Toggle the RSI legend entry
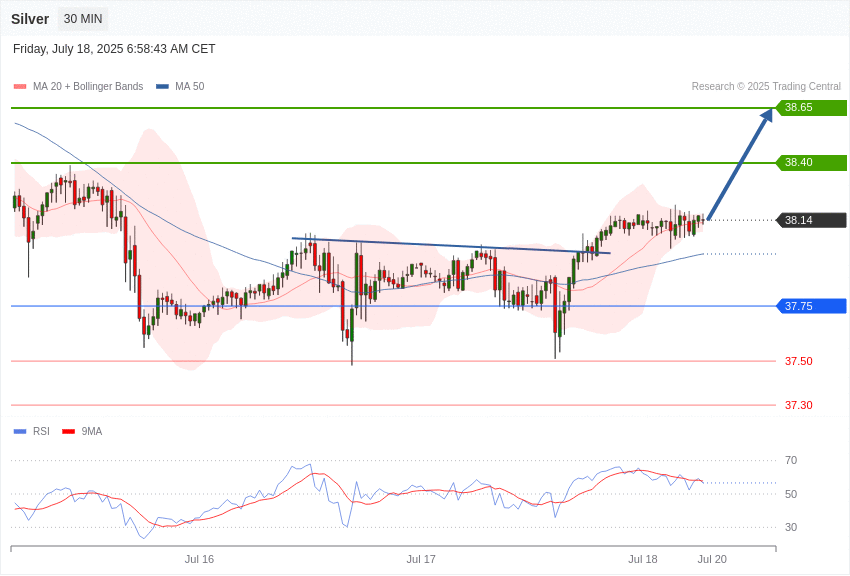 [31, 431]
